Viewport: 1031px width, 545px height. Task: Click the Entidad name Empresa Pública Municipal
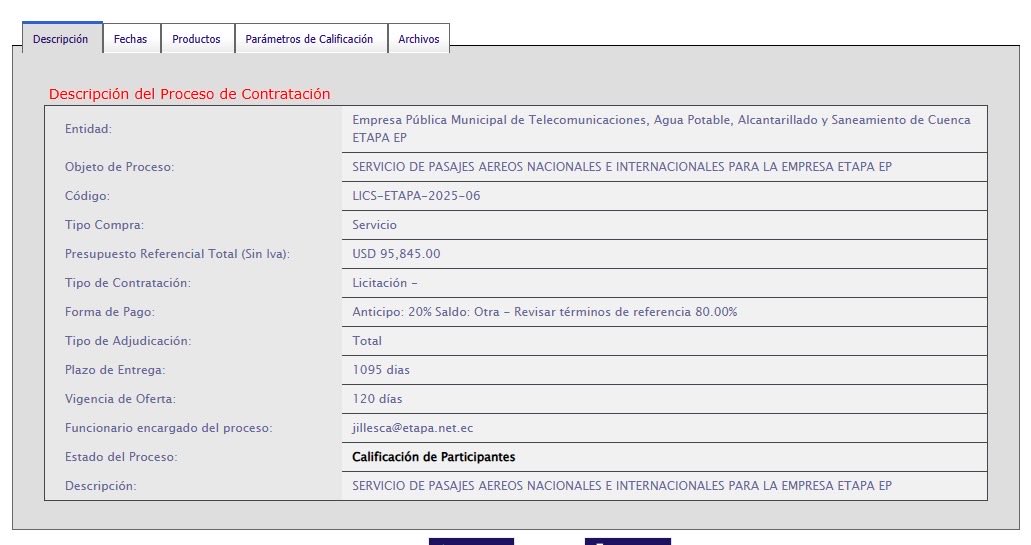(x=661, y=129)
